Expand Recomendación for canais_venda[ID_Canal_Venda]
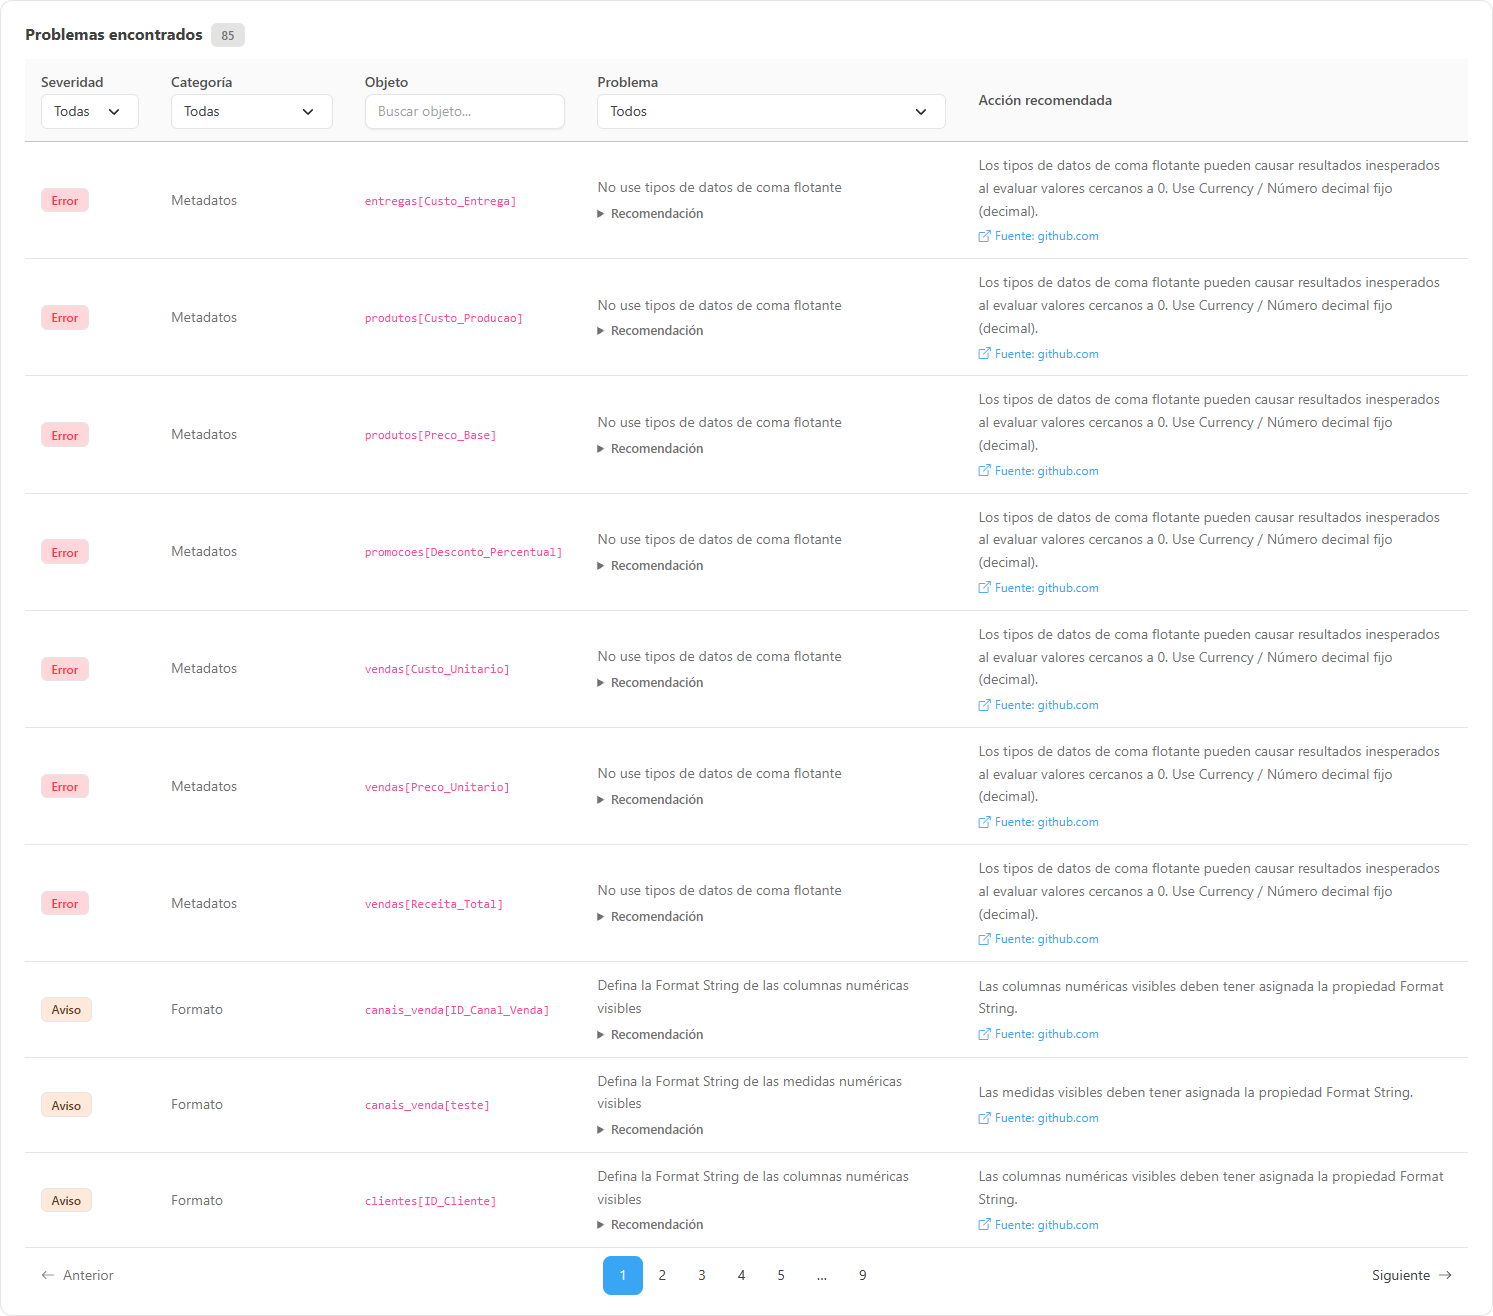 tap(651, 1035)
